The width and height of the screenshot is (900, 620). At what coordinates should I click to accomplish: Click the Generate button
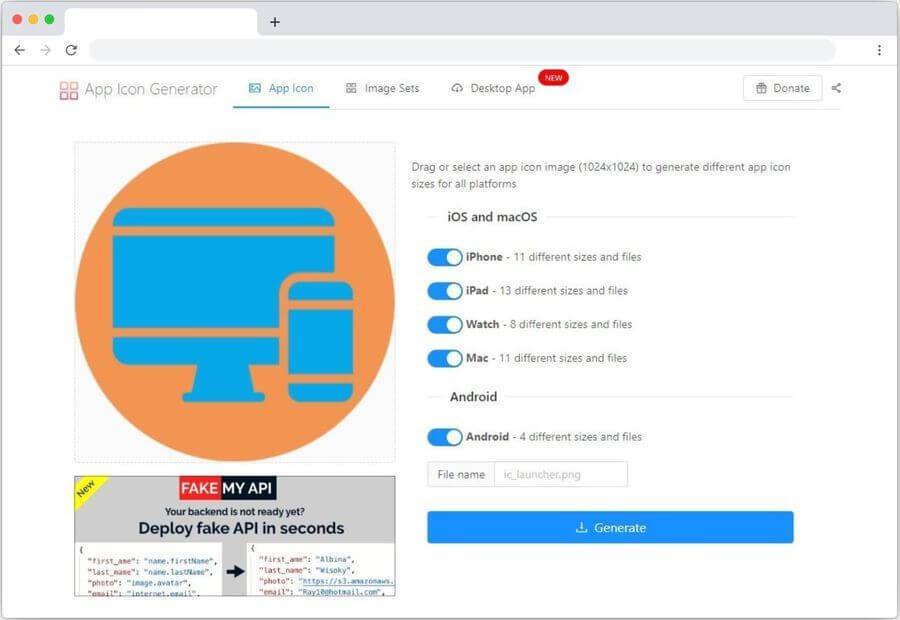[610, 527]
